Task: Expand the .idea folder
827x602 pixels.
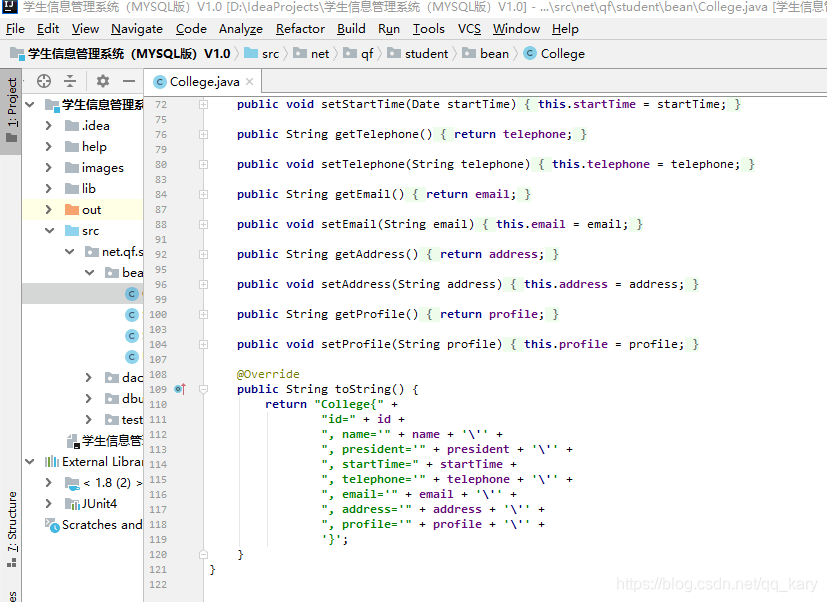Action: click(x=49, y=126)
